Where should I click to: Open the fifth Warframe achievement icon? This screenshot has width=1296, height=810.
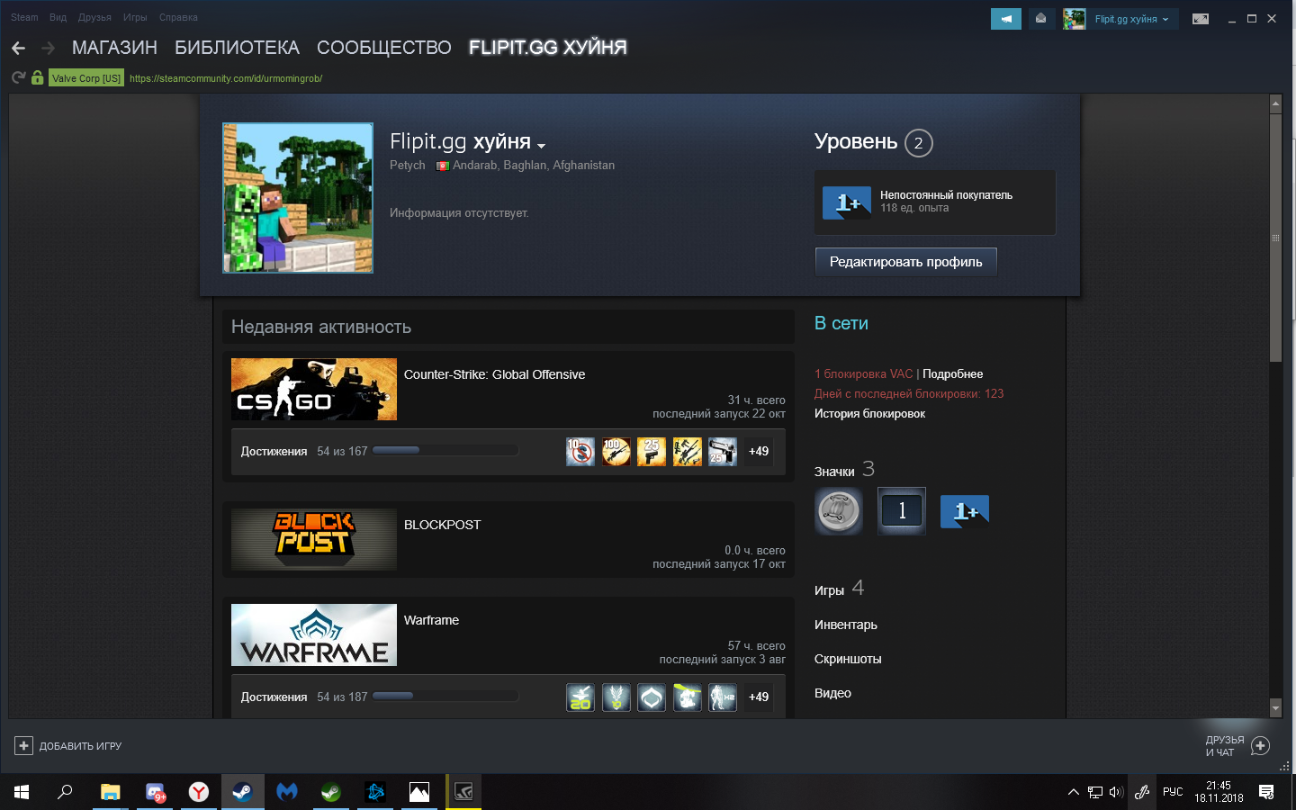722,697
